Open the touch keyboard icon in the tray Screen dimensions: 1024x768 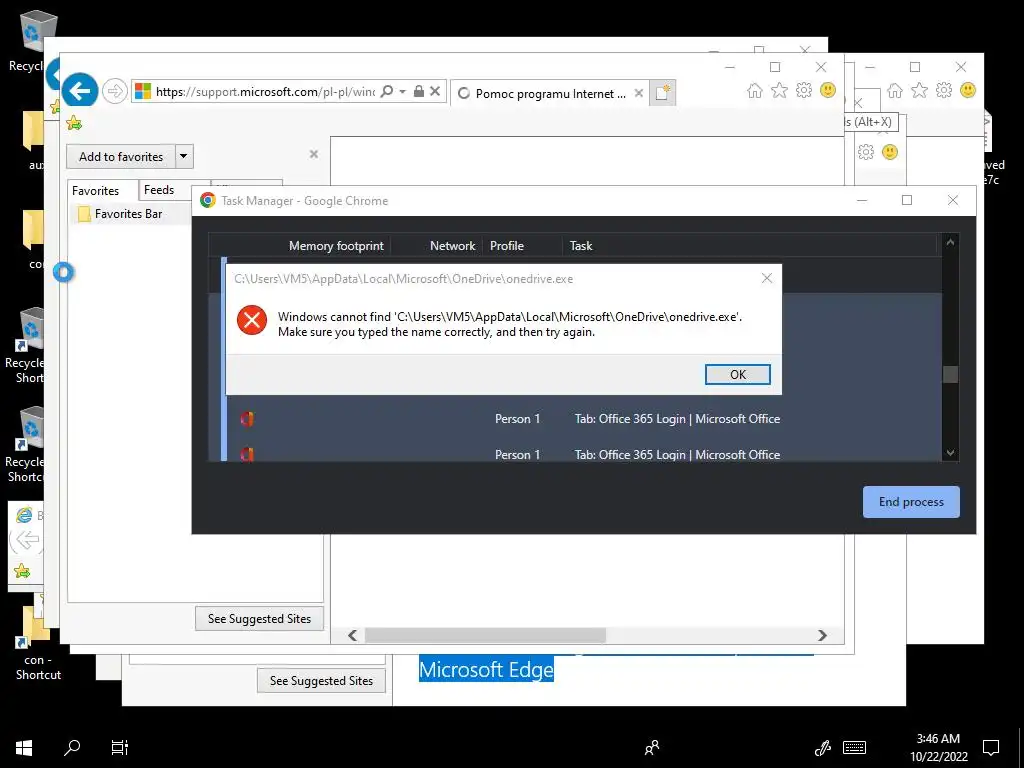854,747
